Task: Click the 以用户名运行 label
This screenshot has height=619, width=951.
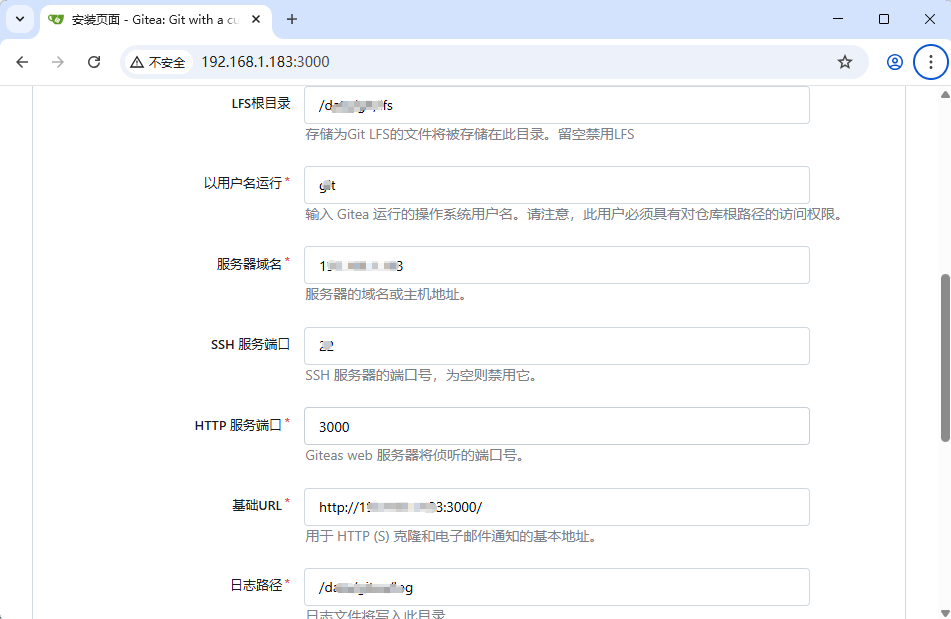Action: 243,183
